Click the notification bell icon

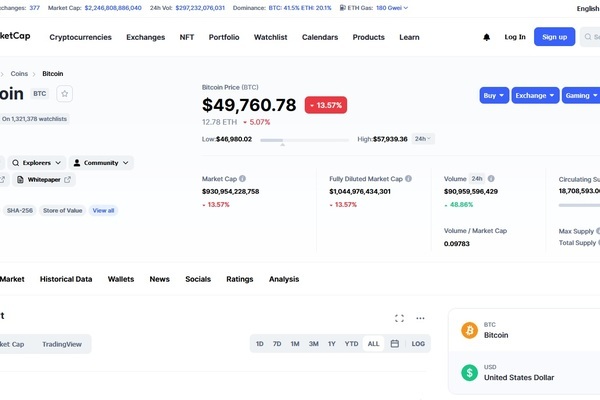(x=487, y=37)
